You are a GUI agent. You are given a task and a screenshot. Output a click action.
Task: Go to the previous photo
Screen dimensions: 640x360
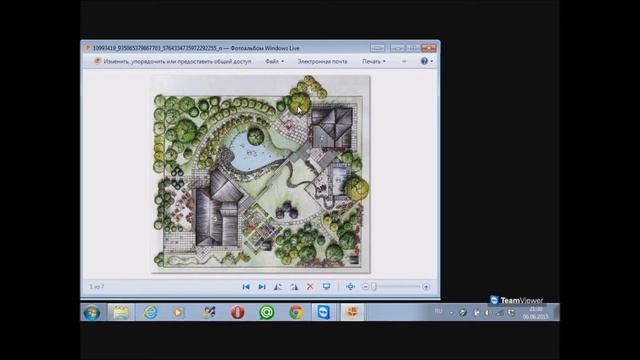click(246, 287)
